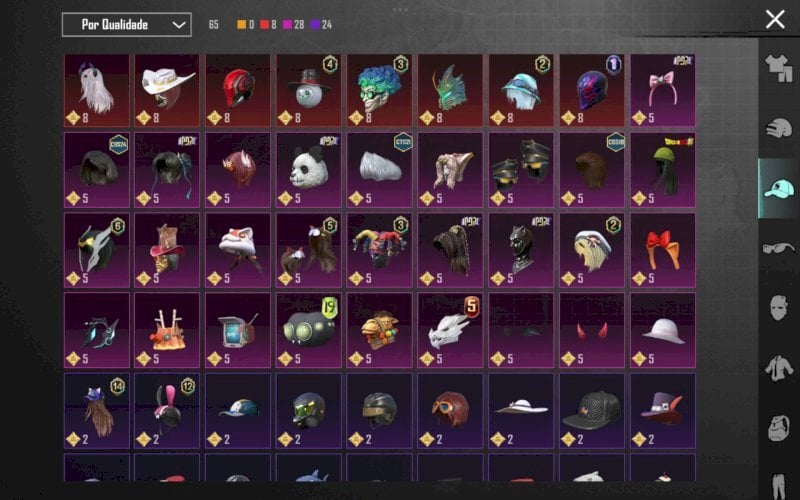Select the black snapback cap item
This screenshot has width=800, height=500.
[592, 411]
